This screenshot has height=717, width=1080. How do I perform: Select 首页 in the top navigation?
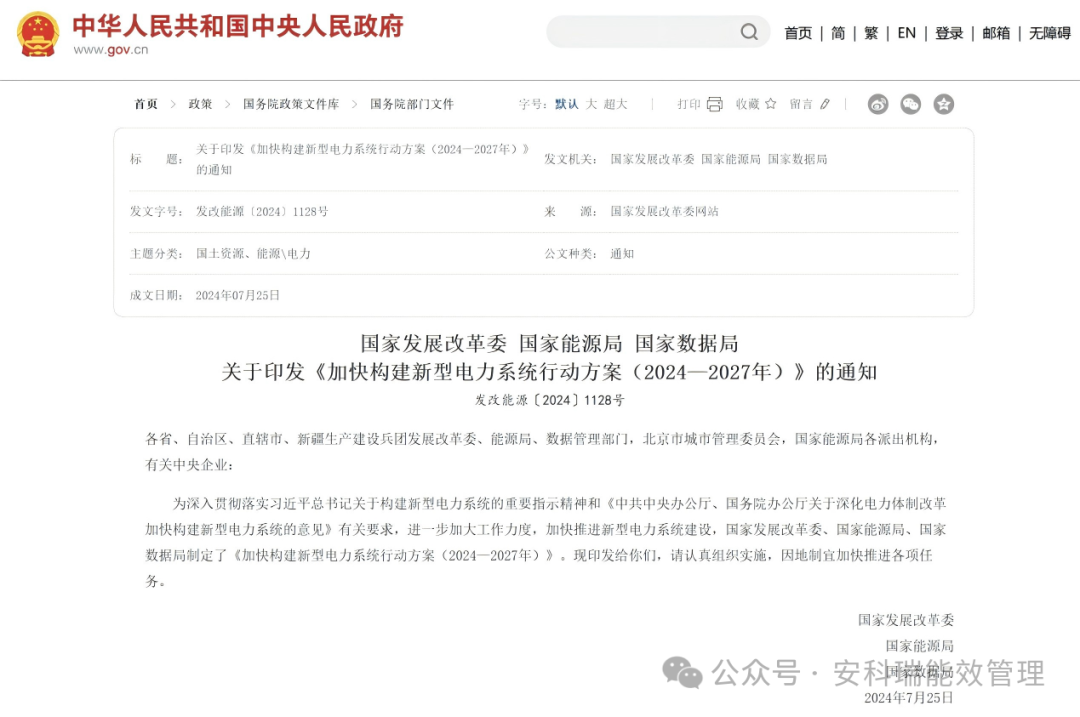(798, 32)
